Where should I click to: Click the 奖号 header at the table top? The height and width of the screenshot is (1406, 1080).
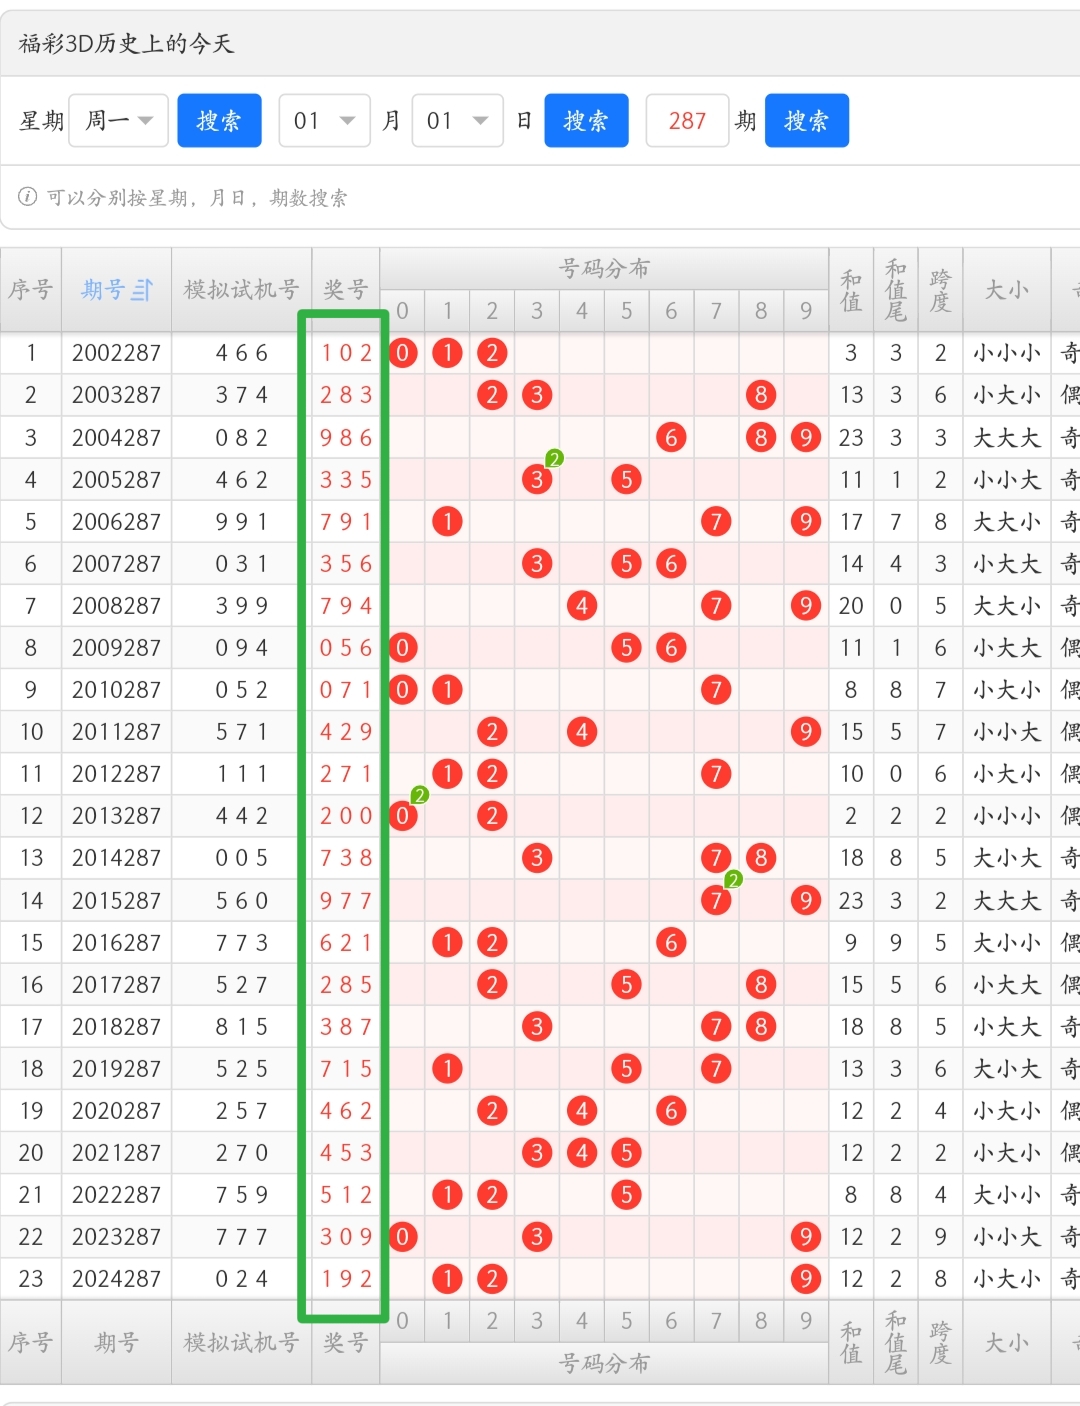[346, 290]
